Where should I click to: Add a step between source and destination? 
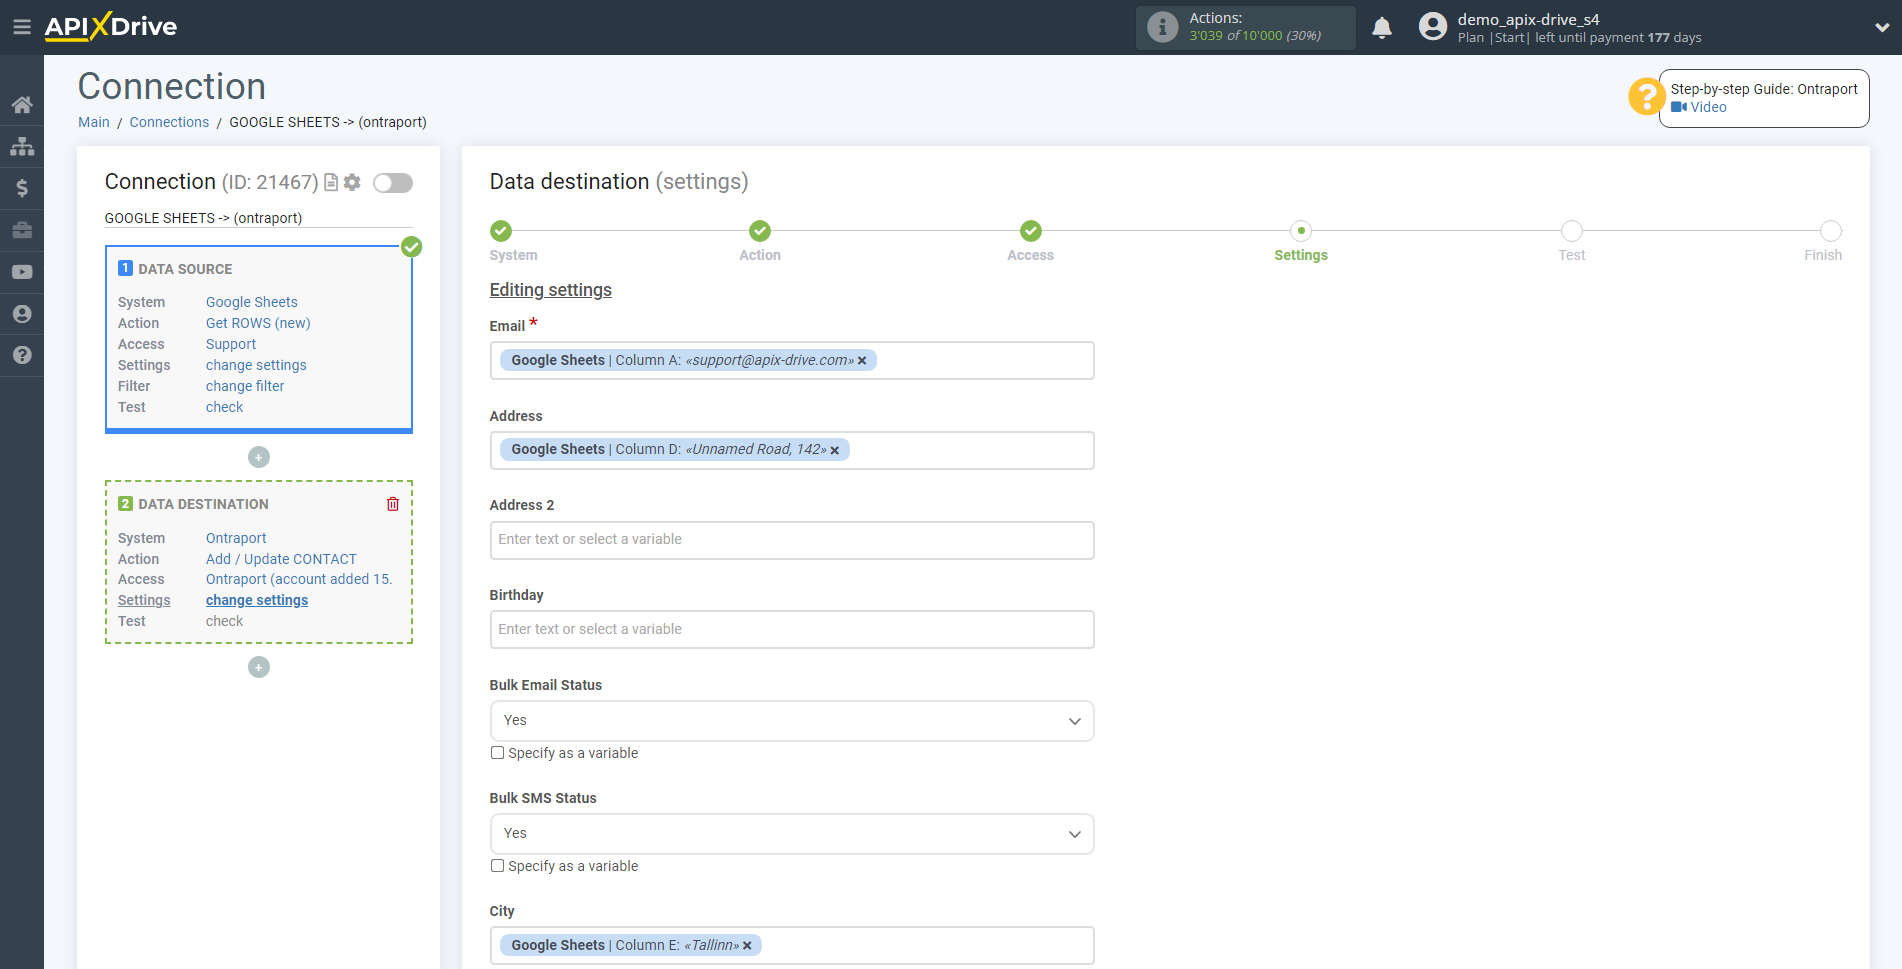pyautogui.click(x=259, y=457)
